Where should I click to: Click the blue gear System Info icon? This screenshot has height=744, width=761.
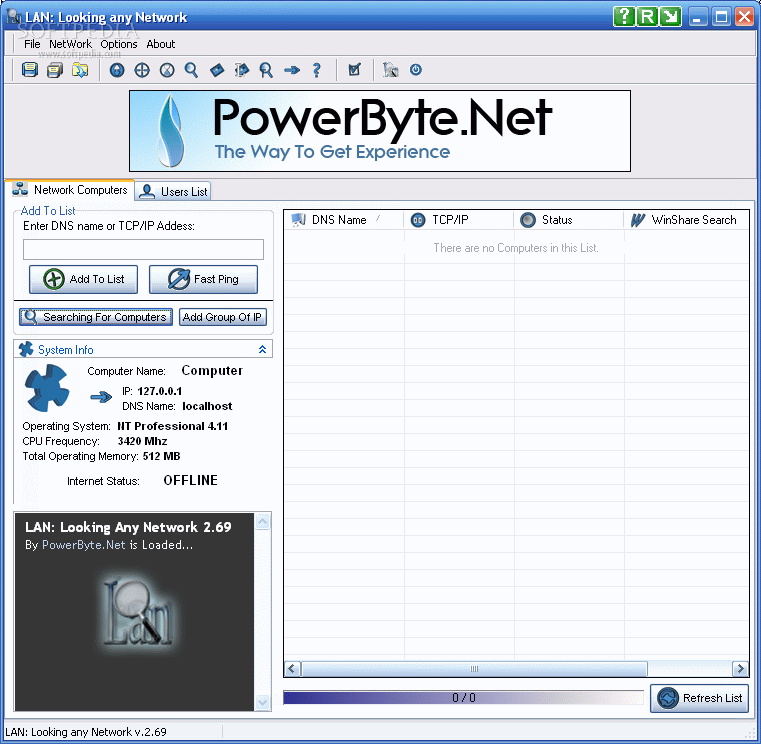click(x=47, y=388)
